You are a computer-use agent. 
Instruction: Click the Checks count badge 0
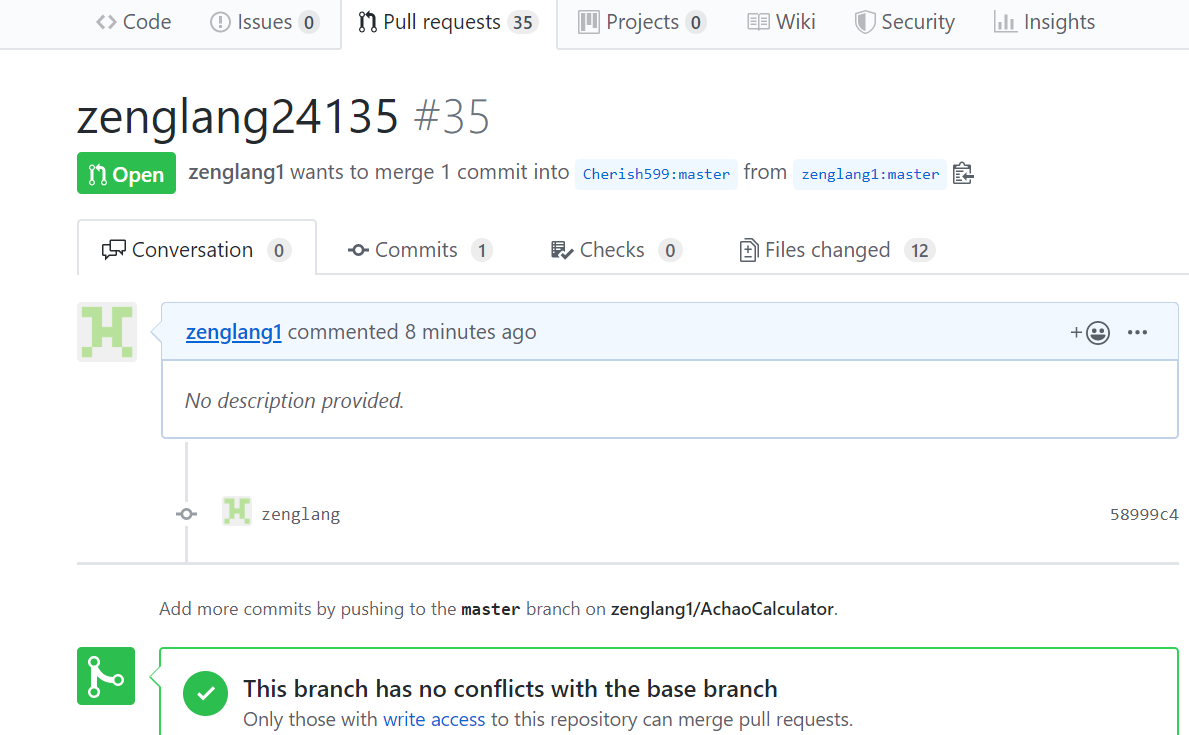point(670,250)
